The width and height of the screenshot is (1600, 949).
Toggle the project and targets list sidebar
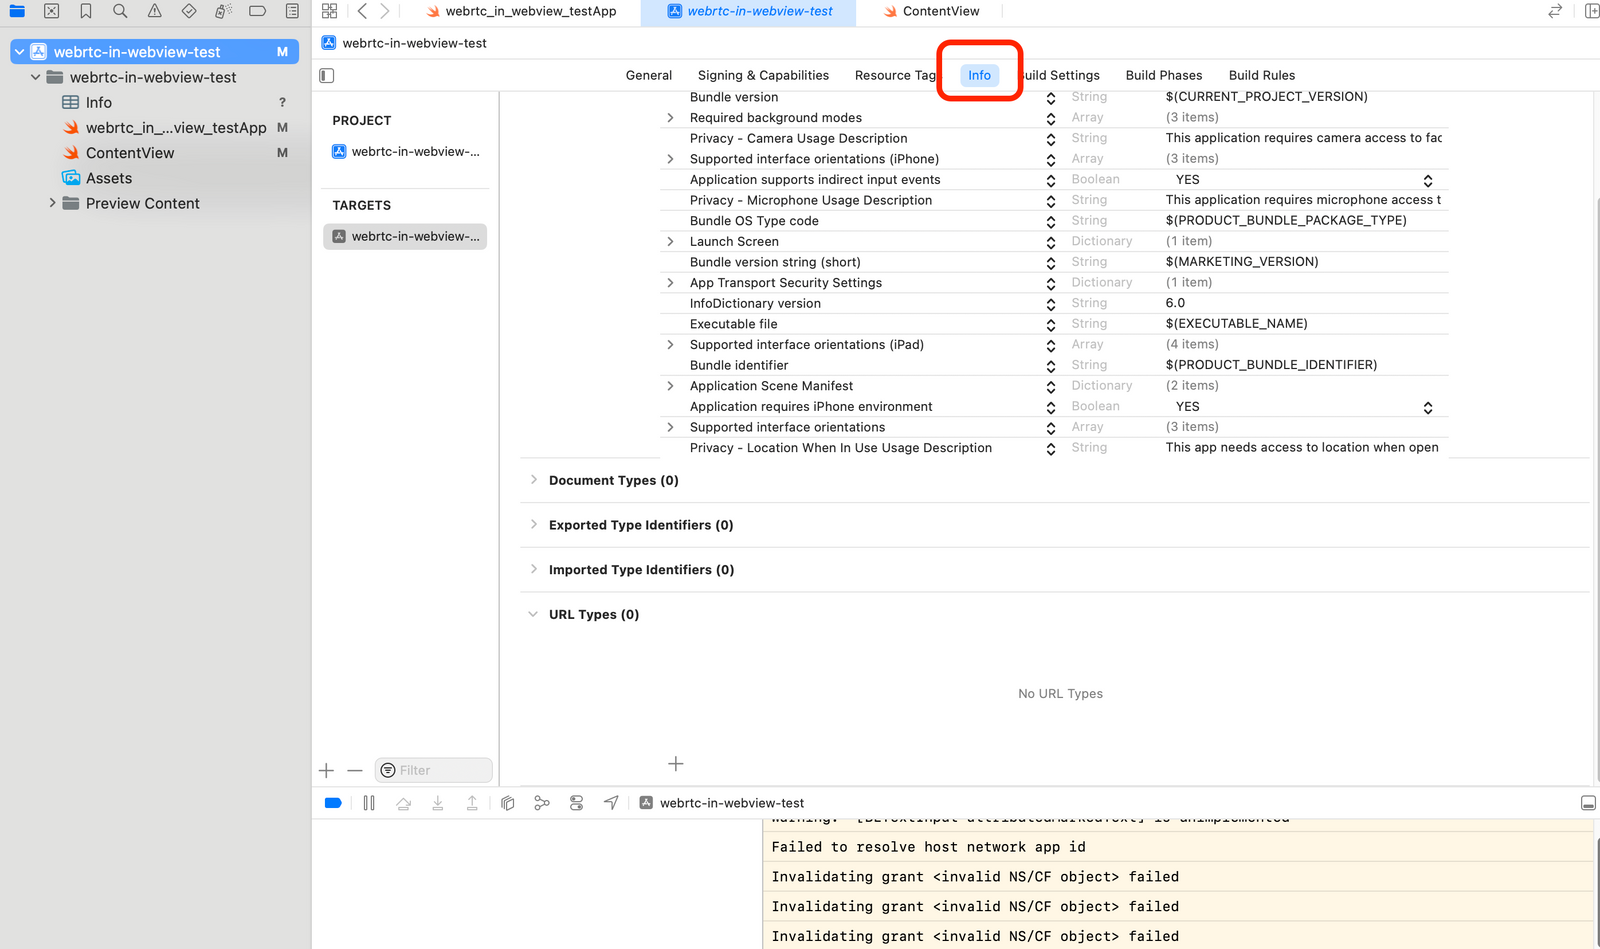pos(327,75)
